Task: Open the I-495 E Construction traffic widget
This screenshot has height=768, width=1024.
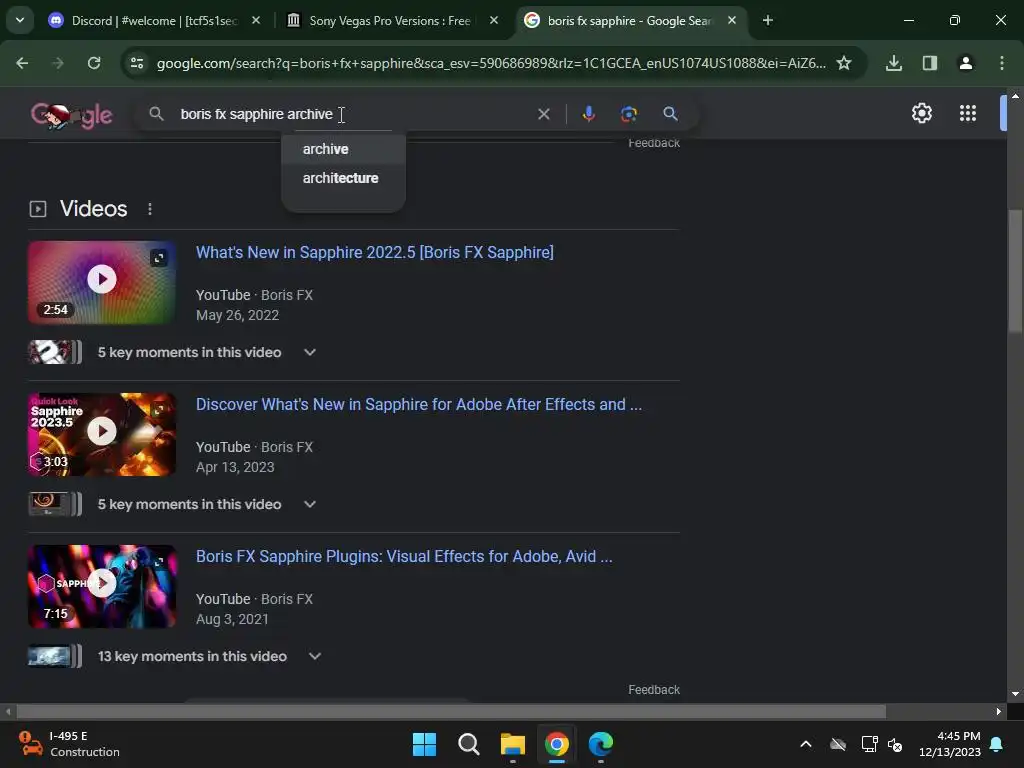Action: coord(69,744)
